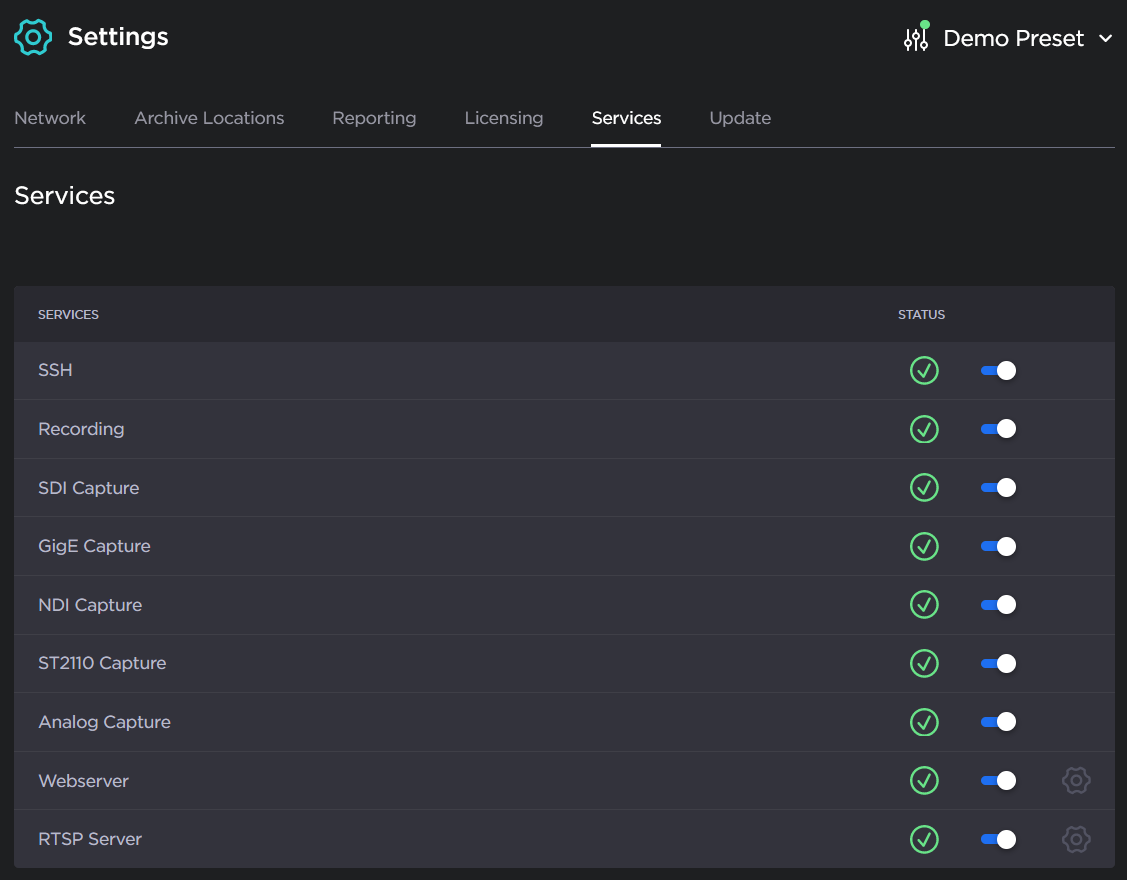Open RTSP Server settings gear icon
This screenshot has height=880, width=1127.
pyautogui.click(x=1075, y=839)
